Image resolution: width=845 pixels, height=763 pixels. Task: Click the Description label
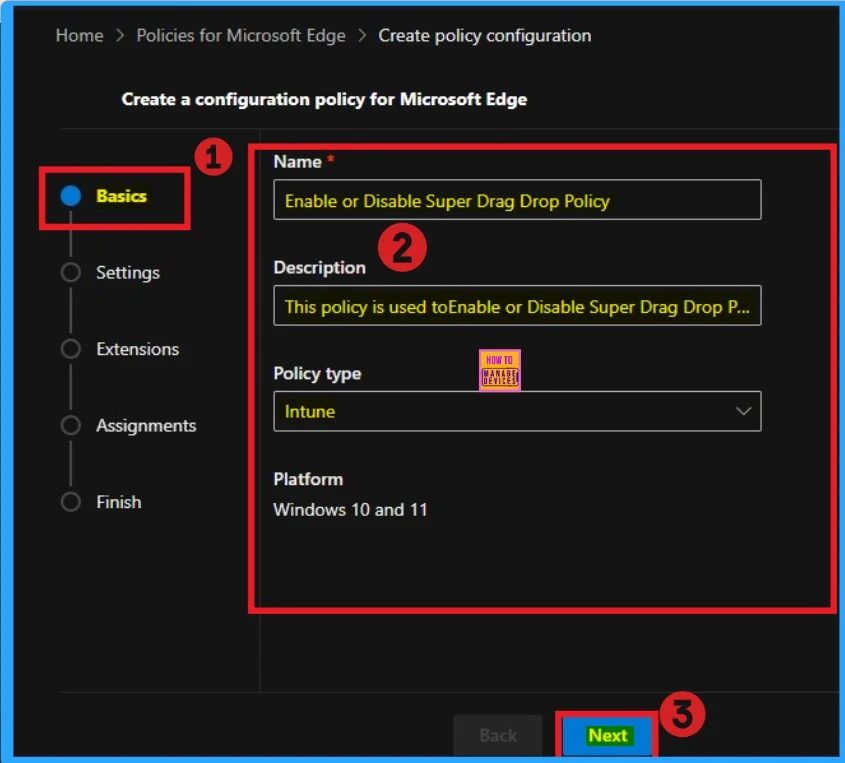click(x=320, y=268)
